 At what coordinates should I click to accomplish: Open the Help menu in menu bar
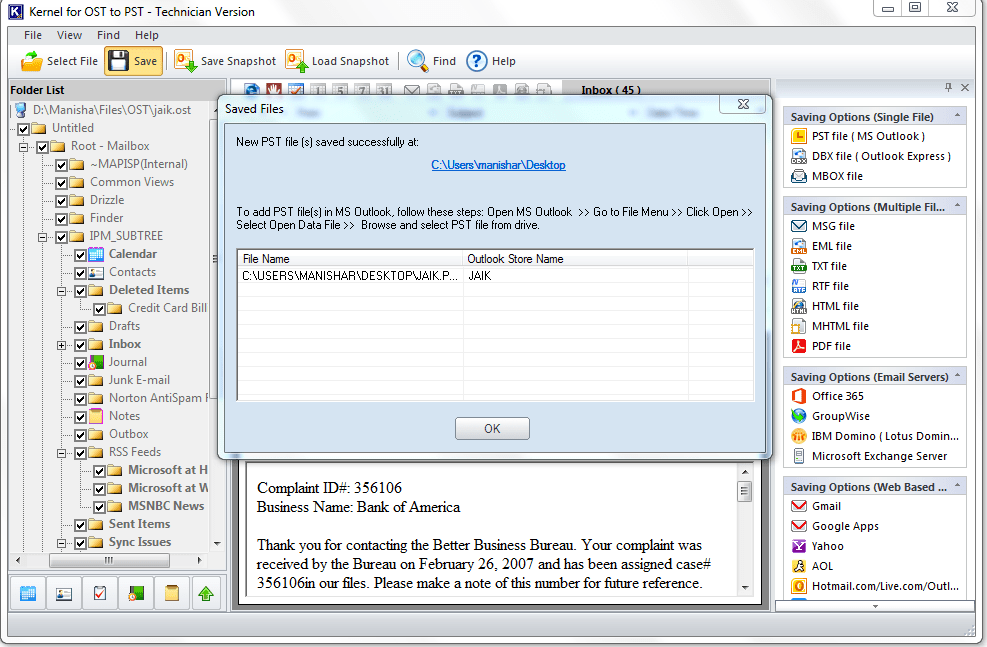coord(147,35)
